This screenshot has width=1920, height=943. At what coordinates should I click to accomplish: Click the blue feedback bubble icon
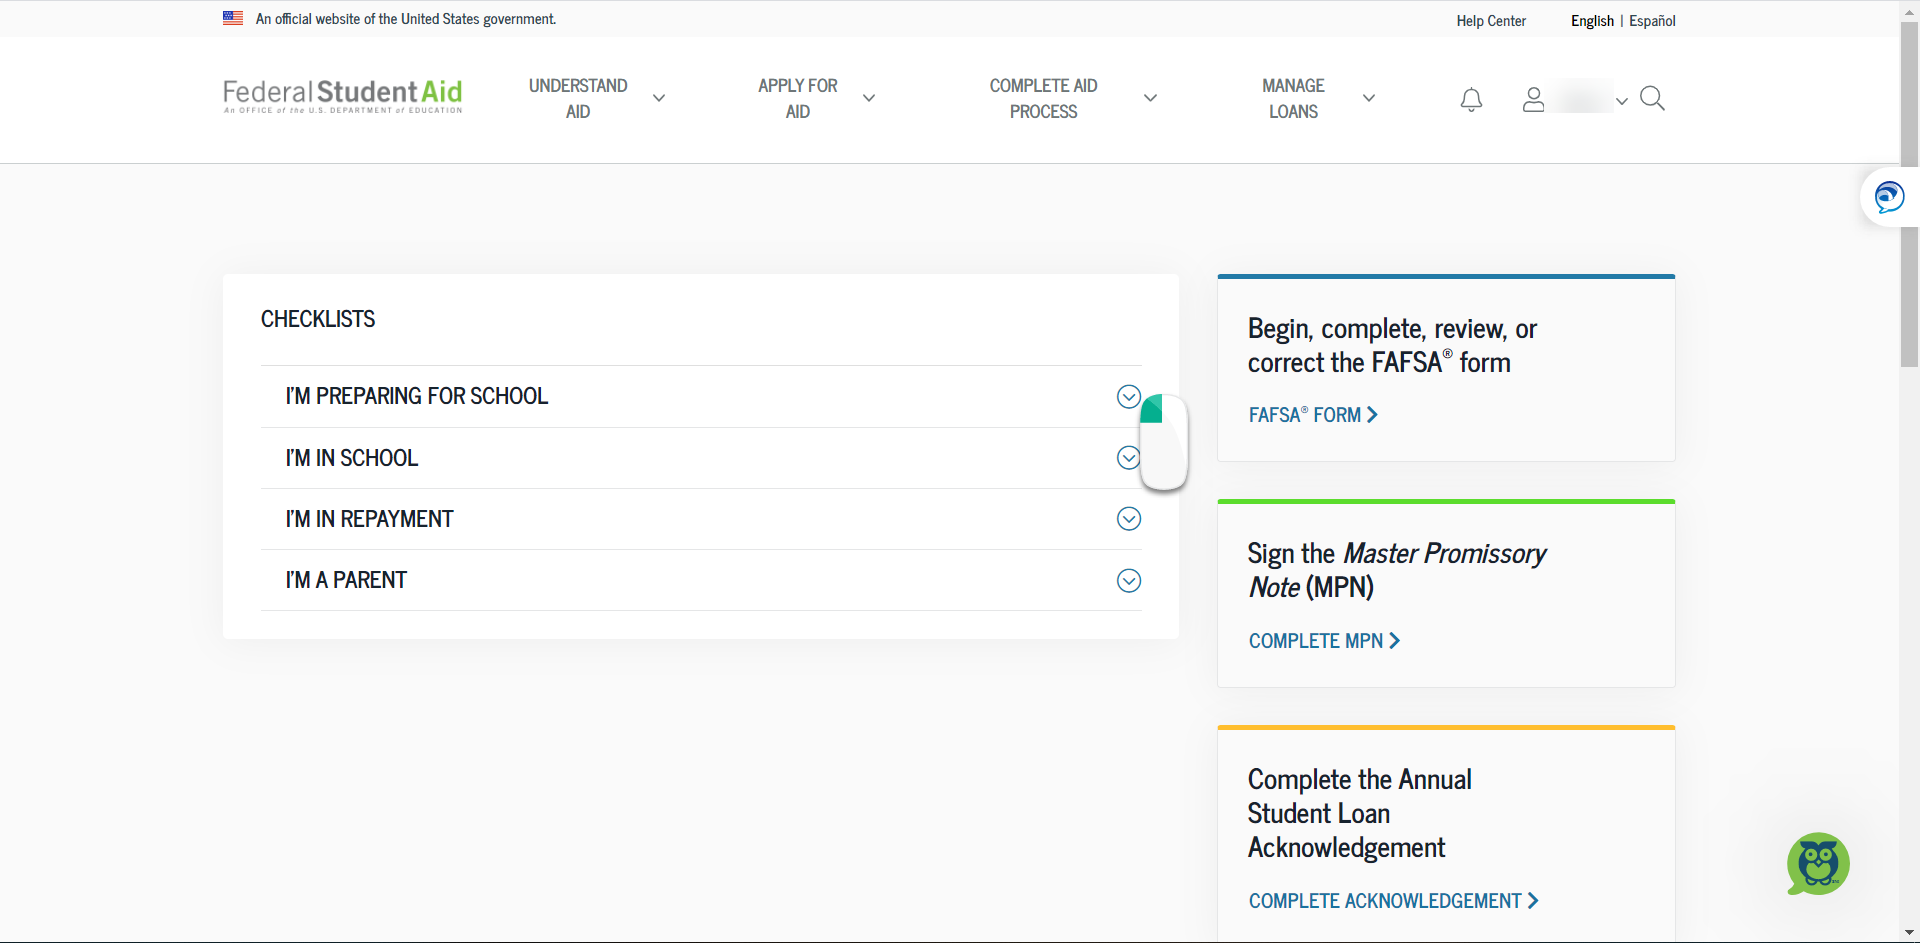point(1889,197)
